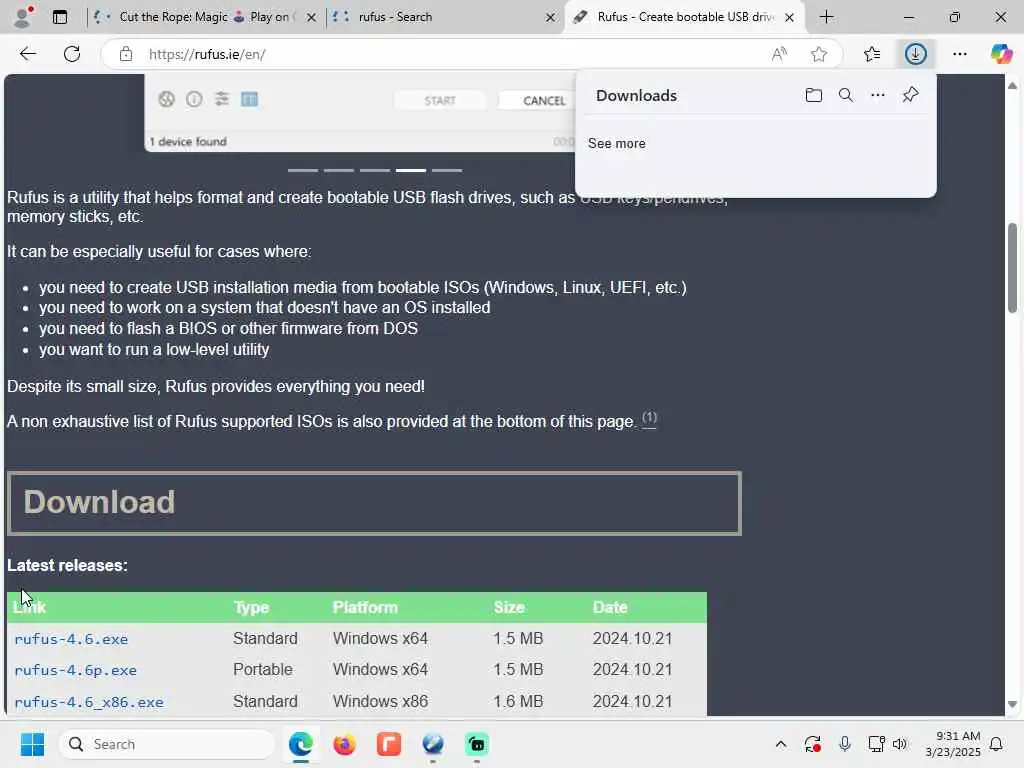Click the Portable type cell
The height and width of the screenshot is (768, 1024).
tap(263, 669)
